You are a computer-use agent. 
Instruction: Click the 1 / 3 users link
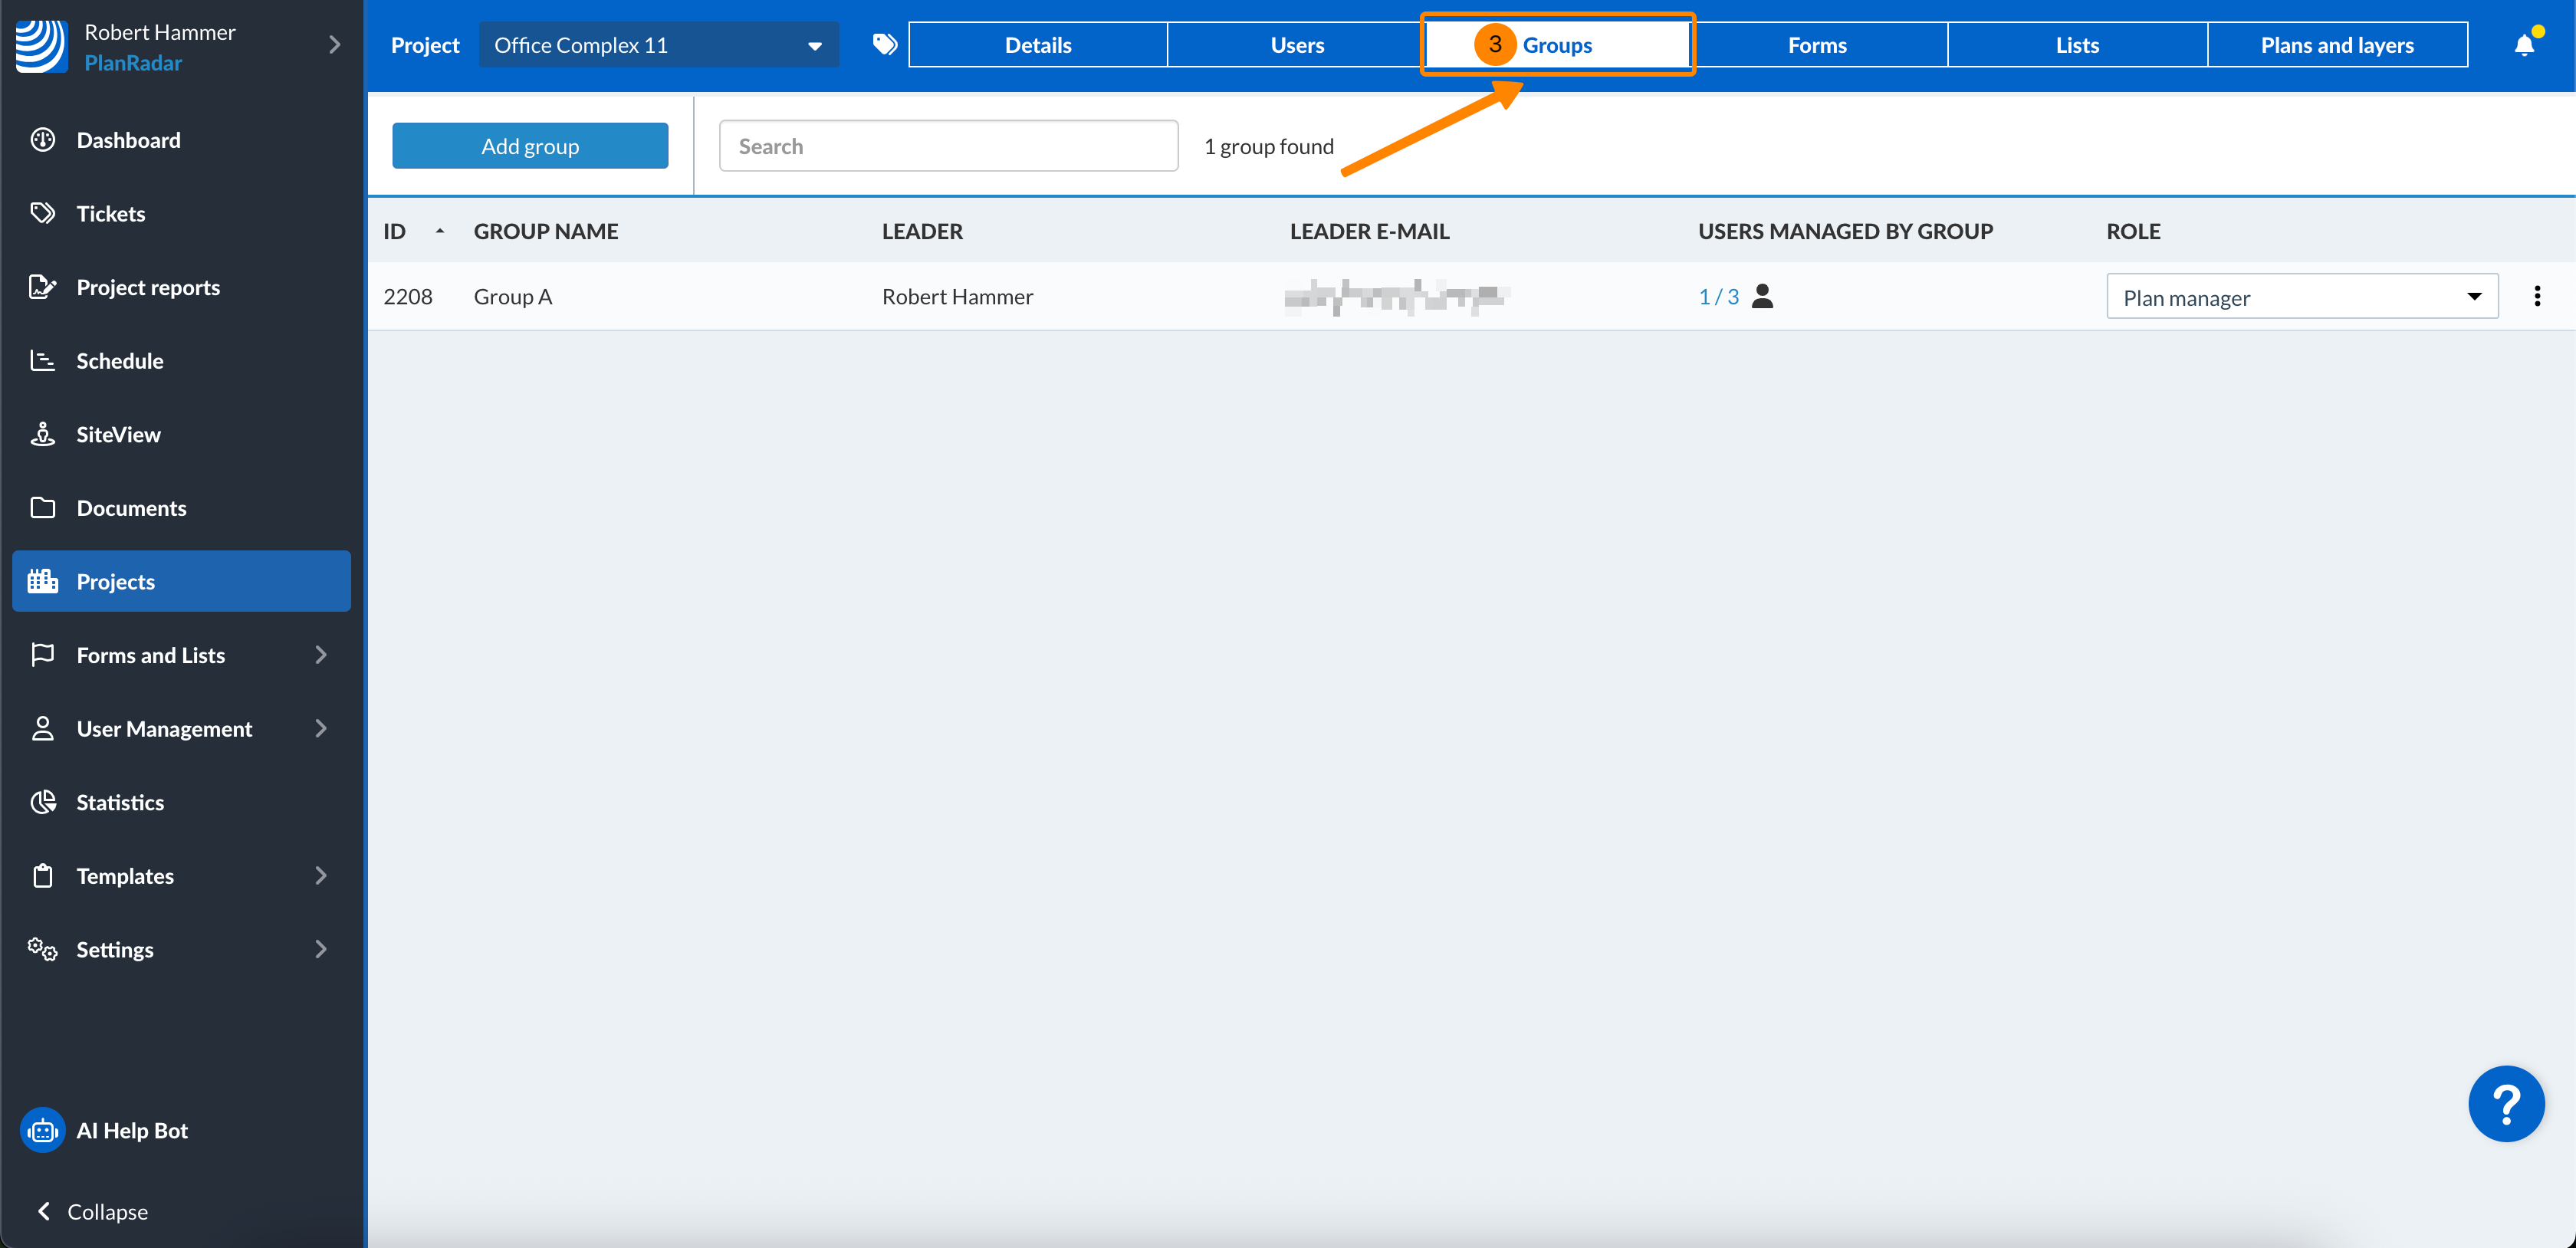[x=1718, y=297]
